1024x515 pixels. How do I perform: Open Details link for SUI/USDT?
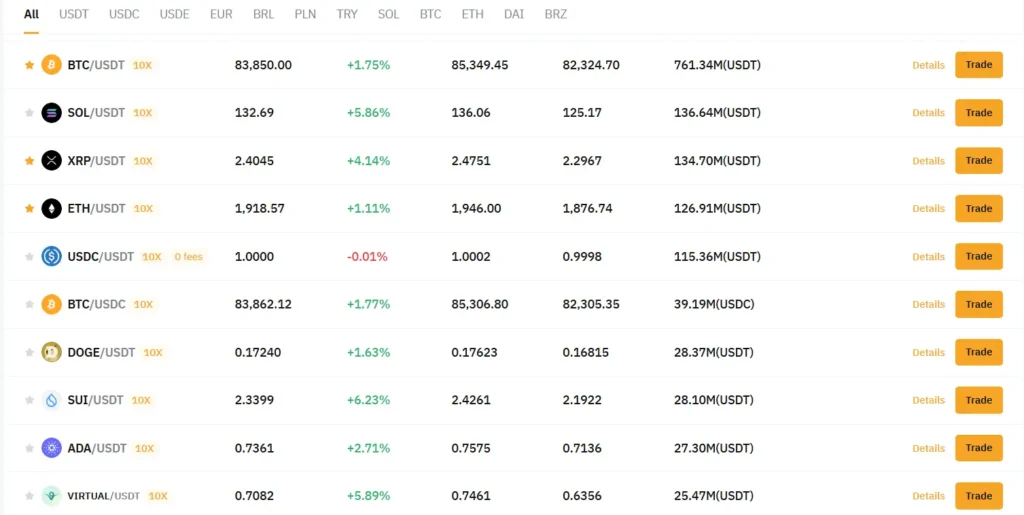[929, 401]
